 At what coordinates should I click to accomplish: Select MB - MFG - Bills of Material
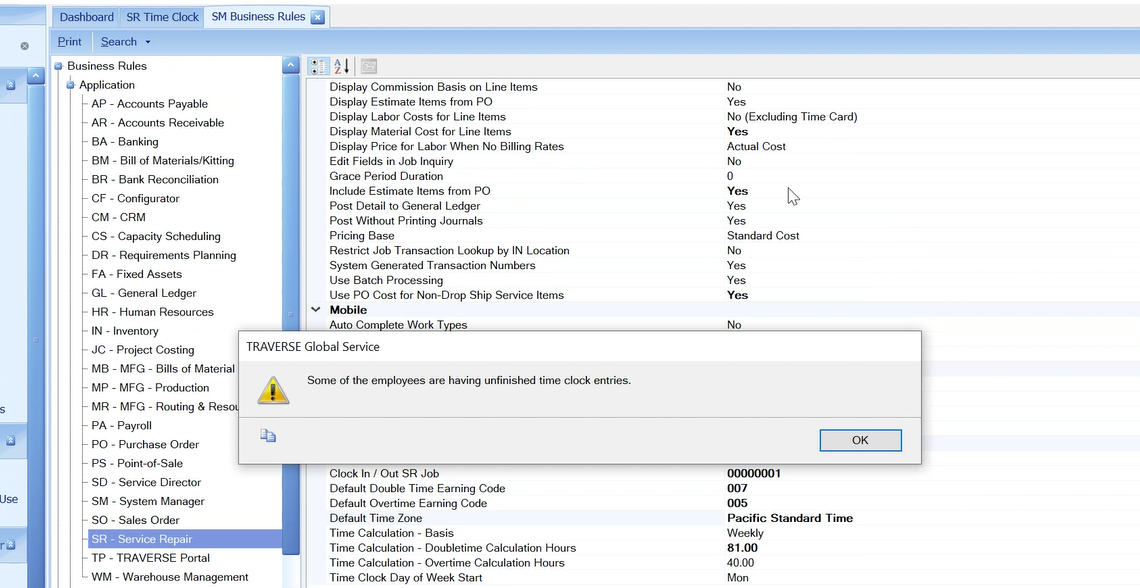pyautogui.click(x=163, y=368)
